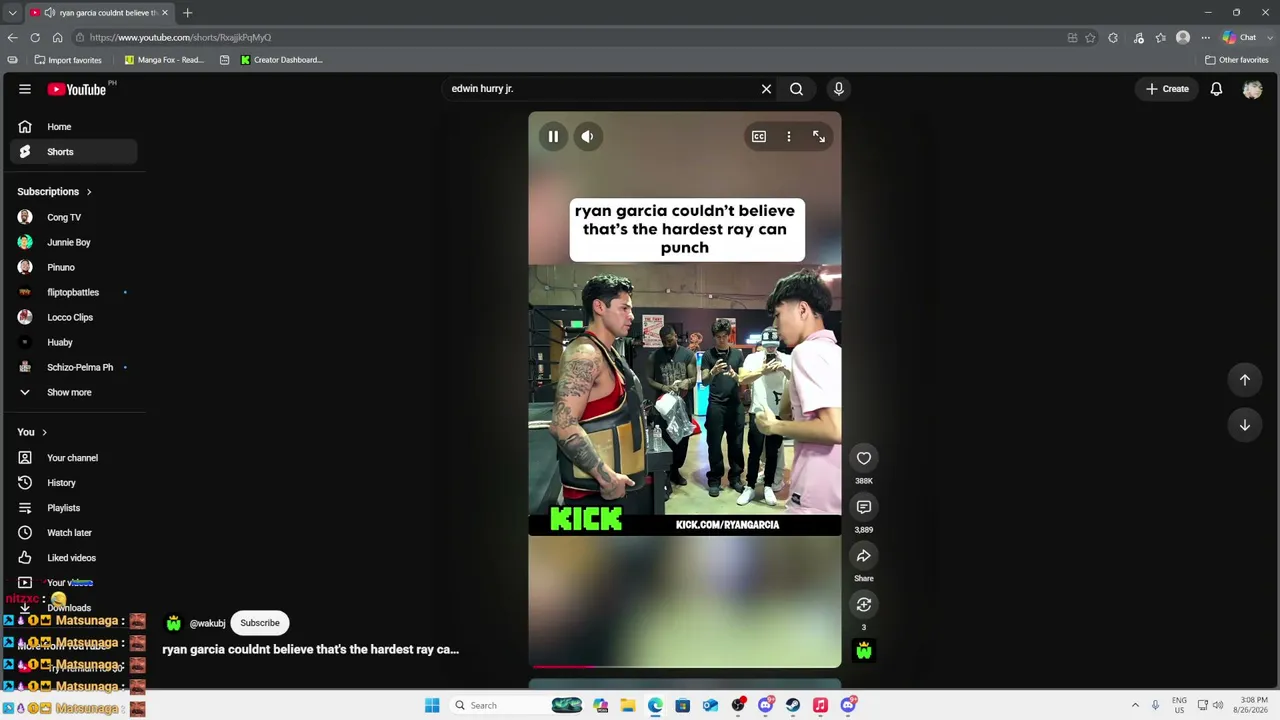Subscribe to the @wakubj channel

(260, 623)
